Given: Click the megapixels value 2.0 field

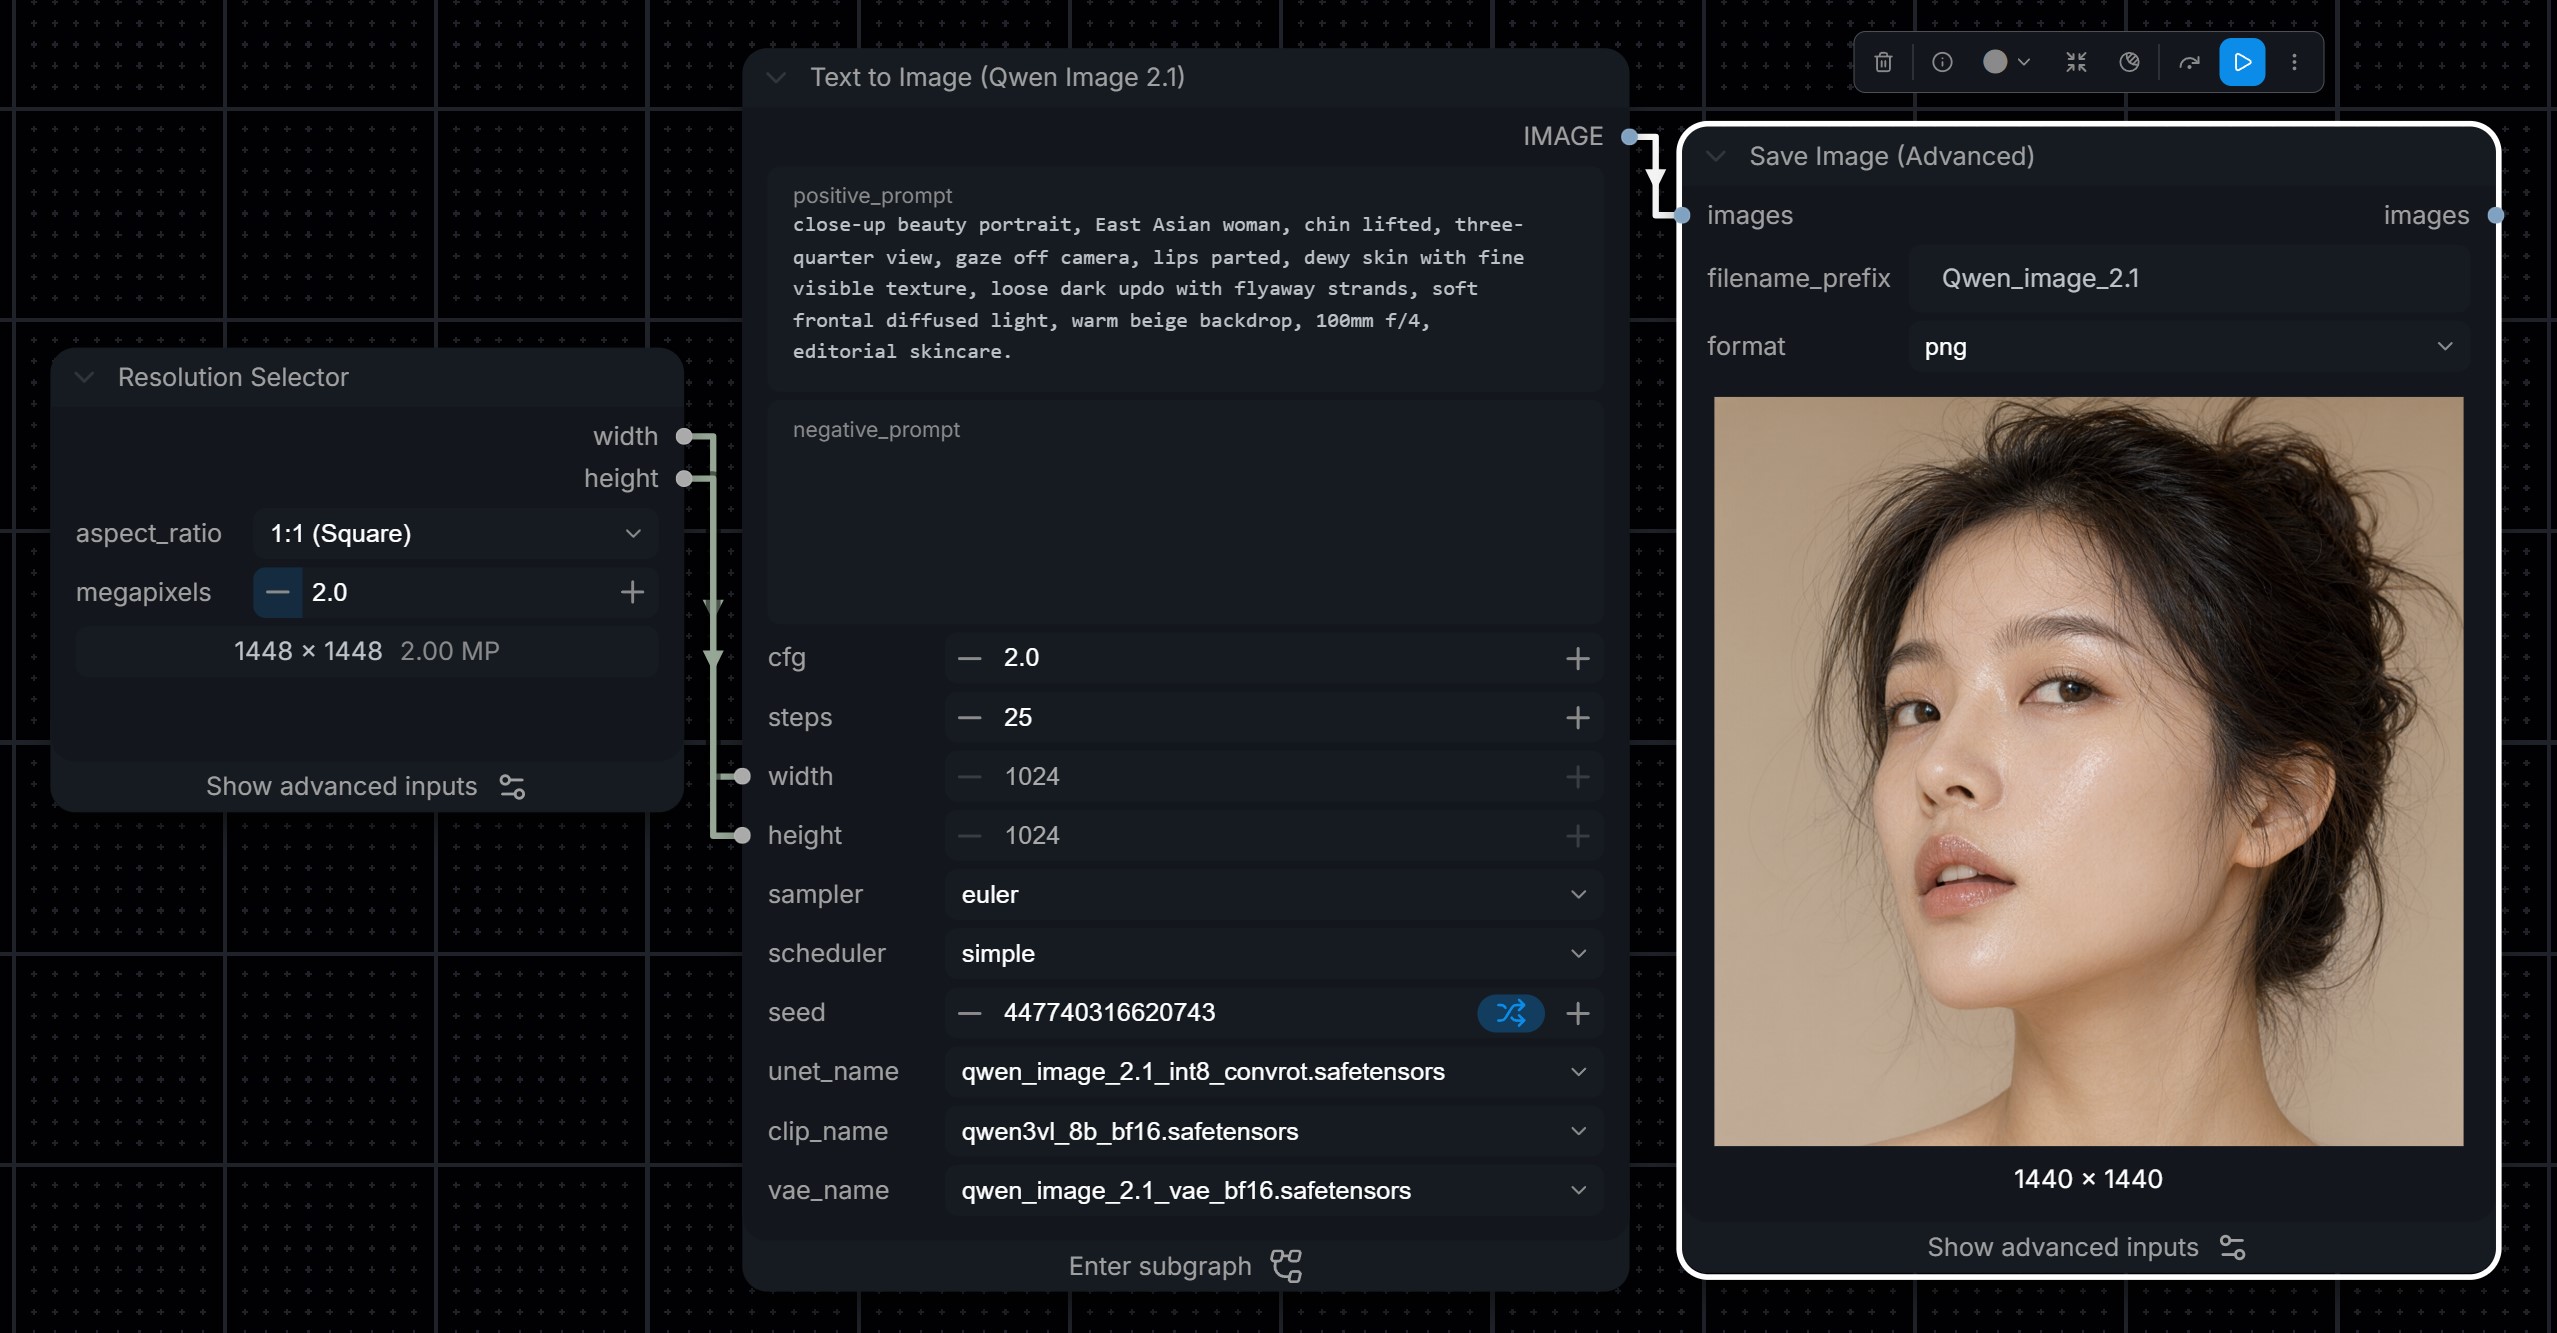Looking at the screenshot, I should pyautogui.click(x=455, y=592).
